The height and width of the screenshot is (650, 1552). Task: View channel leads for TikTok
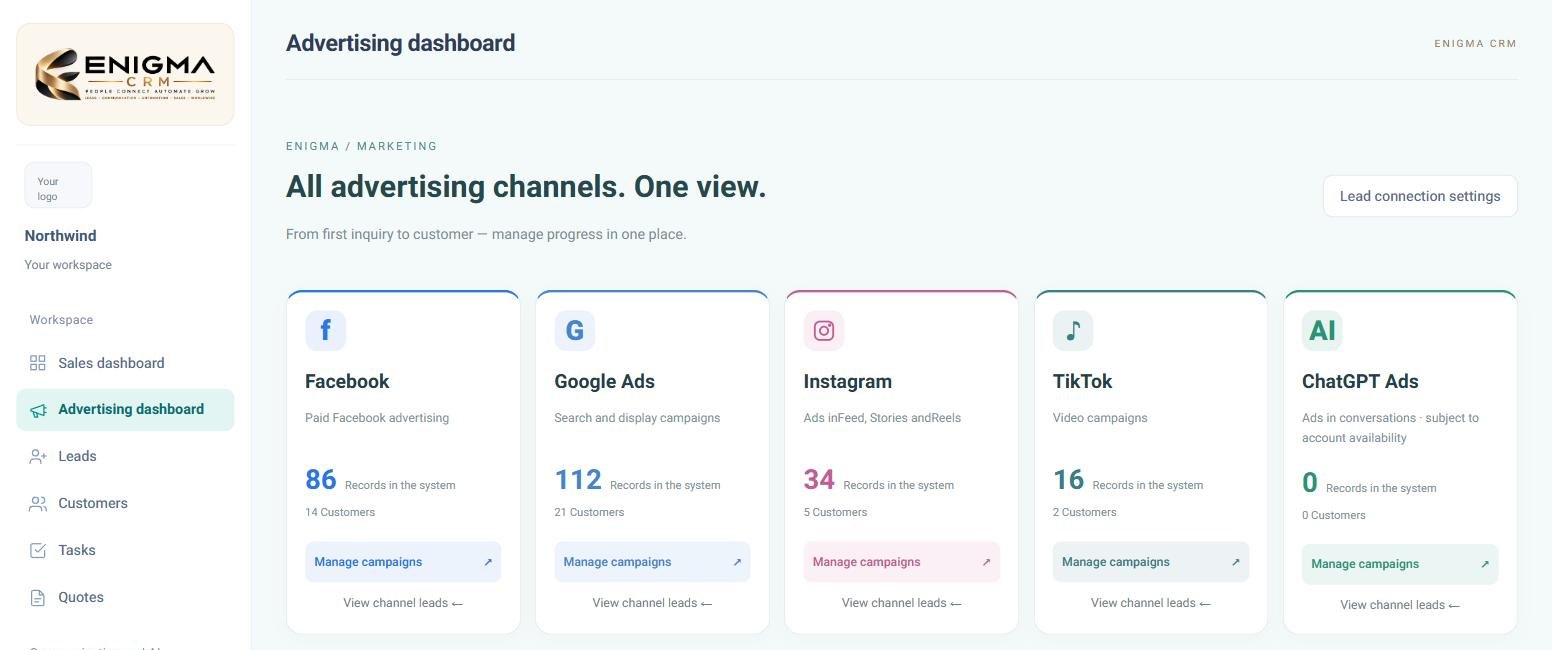1151,603
